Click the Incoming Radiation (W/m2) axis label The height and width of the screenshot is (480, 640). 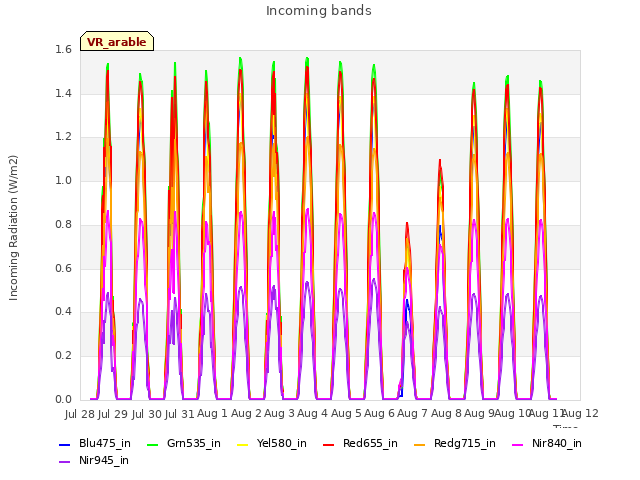pyautogui.click(x=13, y=228)
